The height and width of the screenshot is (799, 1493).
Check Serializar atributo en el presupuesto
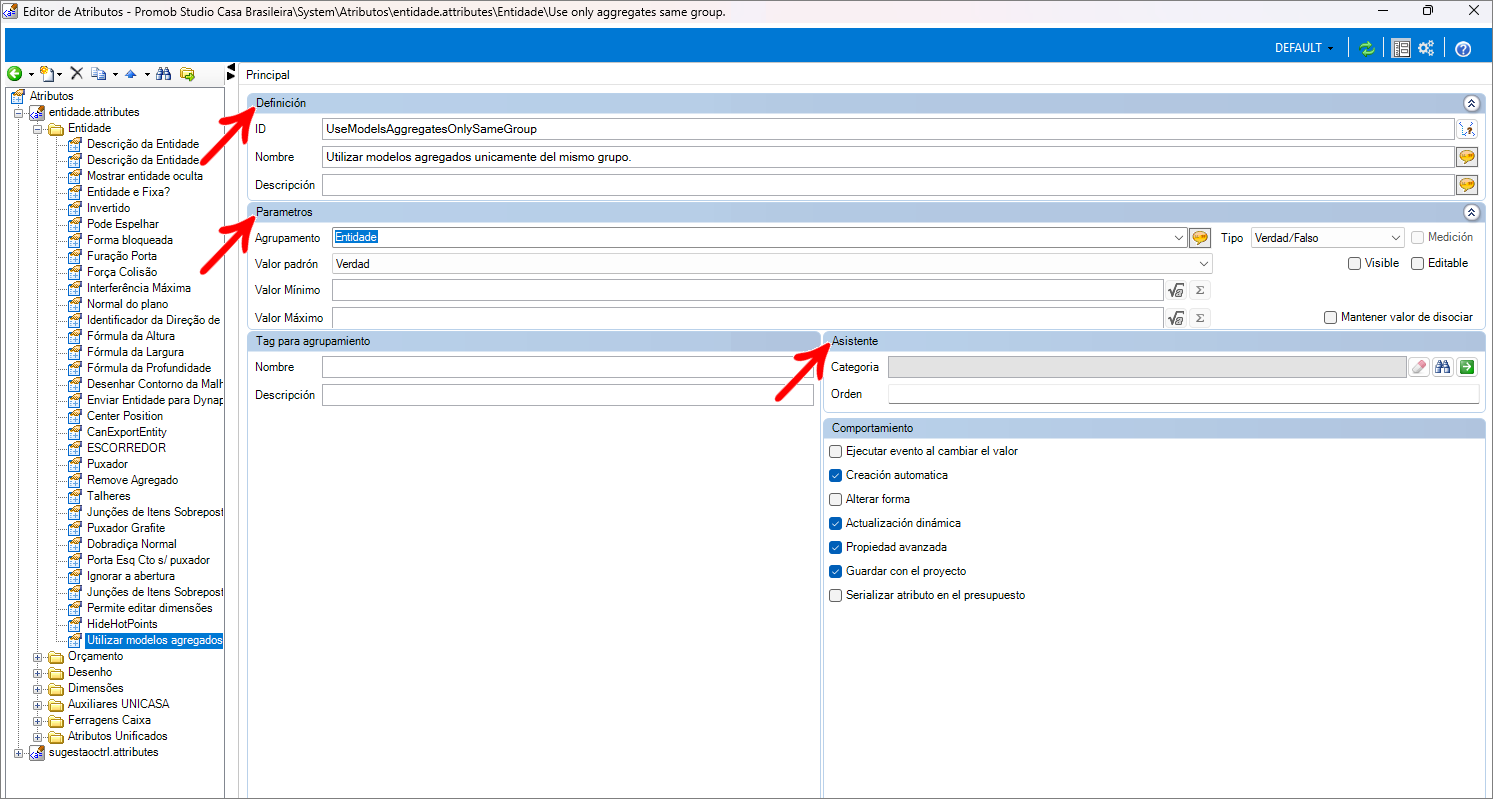pyautogui.click(x=836, y=595)
